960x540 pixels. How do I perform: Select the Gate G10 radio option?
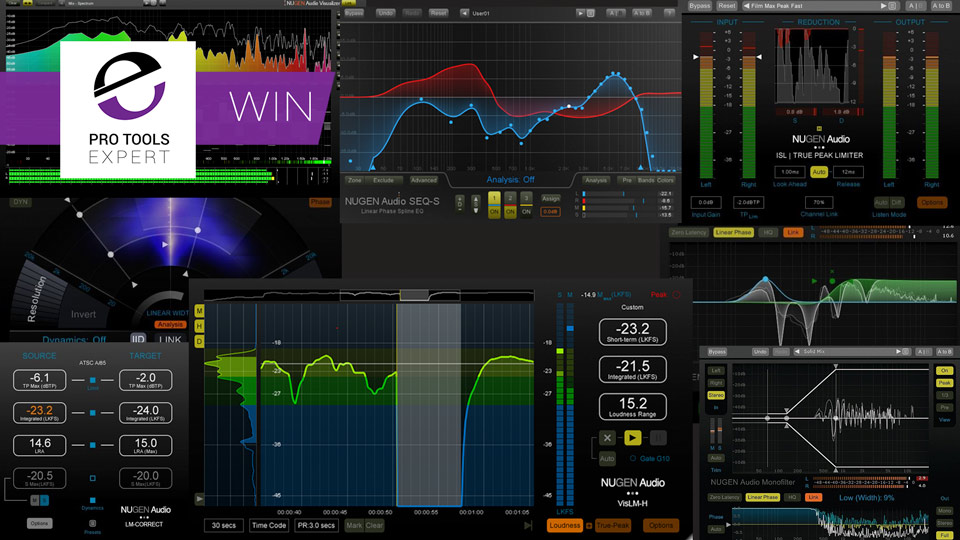pyautogui.click(x=633, y=459)
